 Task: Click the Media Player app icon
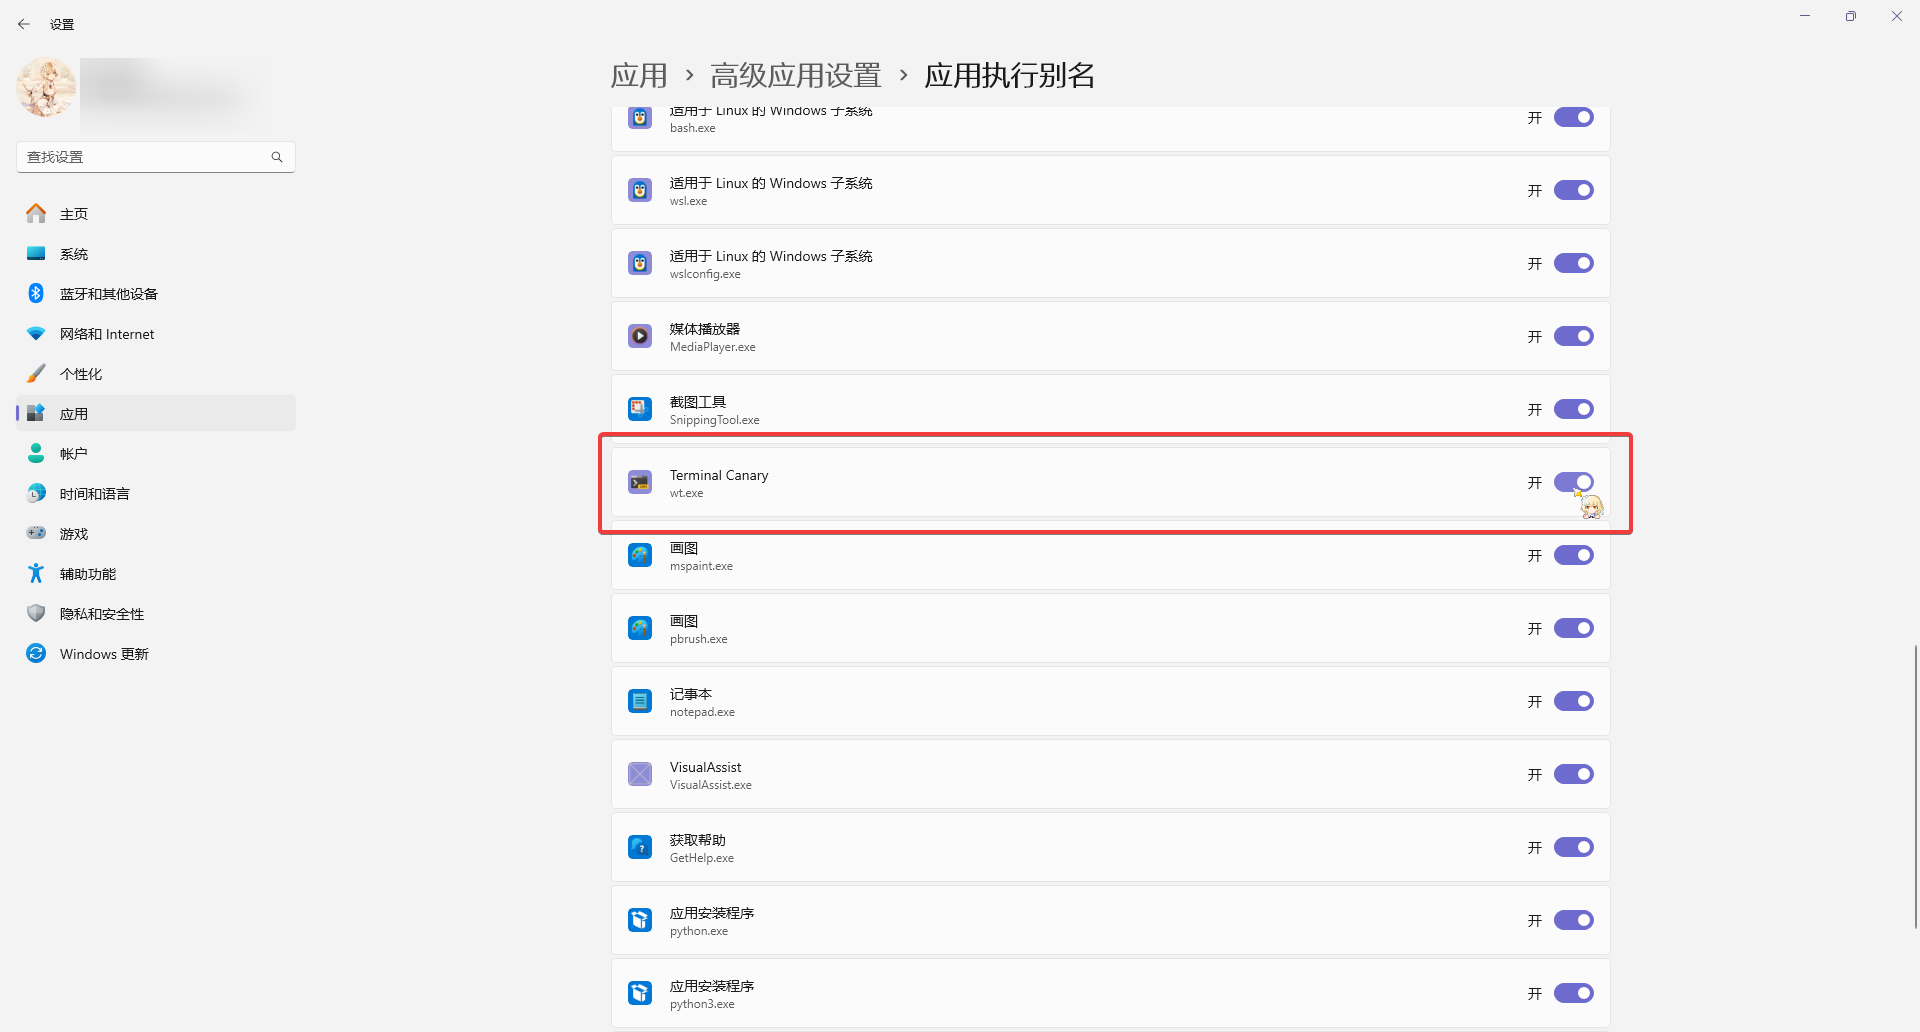pos(640,337)
